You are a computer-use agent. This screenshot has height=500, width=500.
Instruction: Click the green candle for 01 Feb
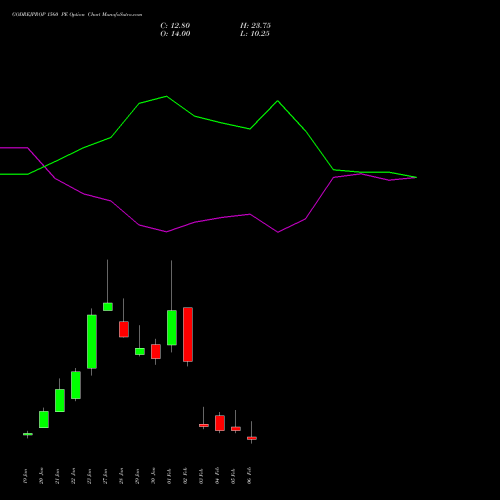point(172,328)
